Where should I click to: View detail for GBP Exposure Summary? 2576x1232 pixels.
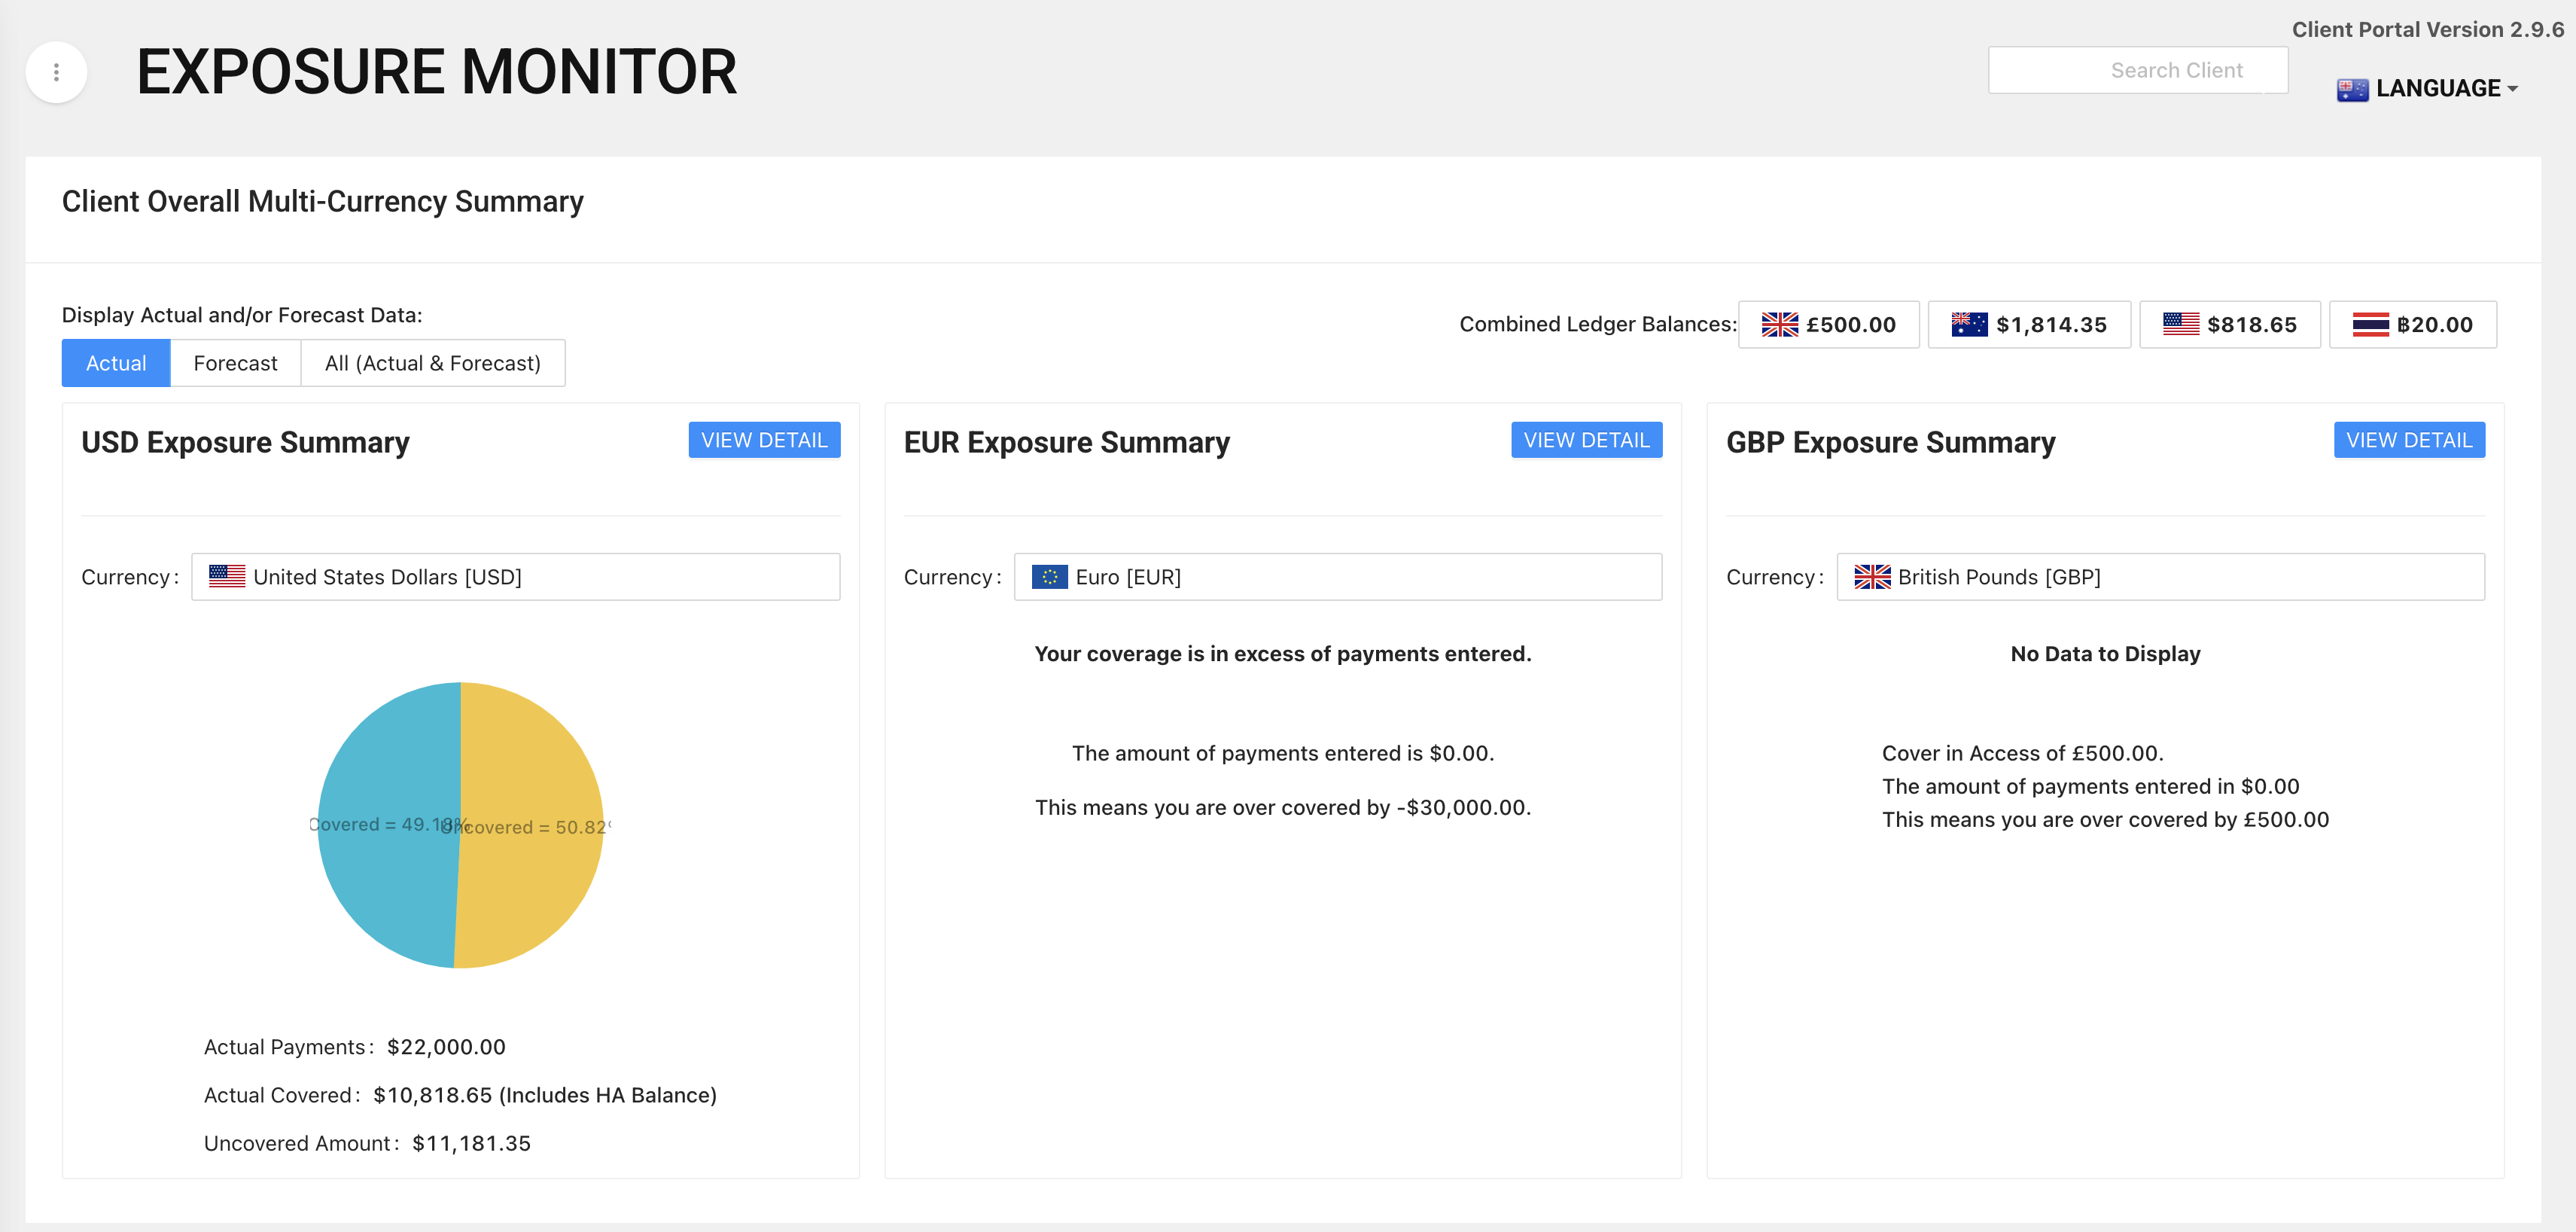tap(2408, 440)
